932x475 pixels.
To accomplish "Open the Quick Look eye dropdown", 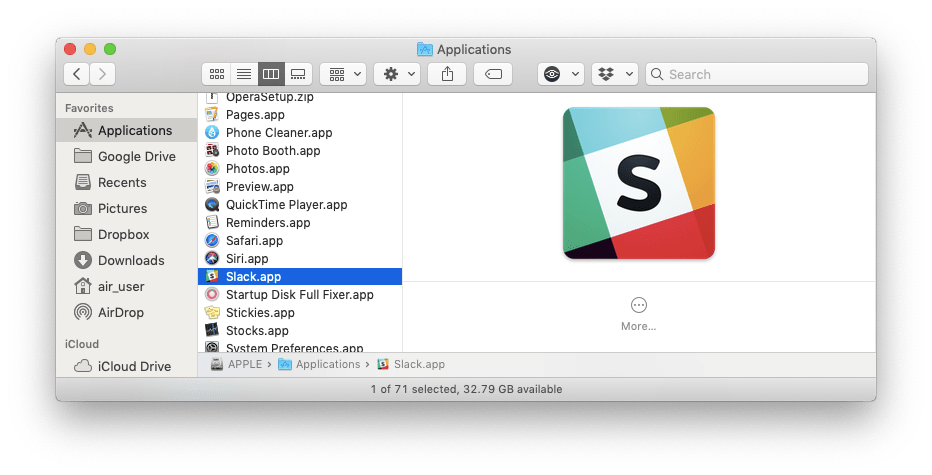I will [x=561, y=74].
